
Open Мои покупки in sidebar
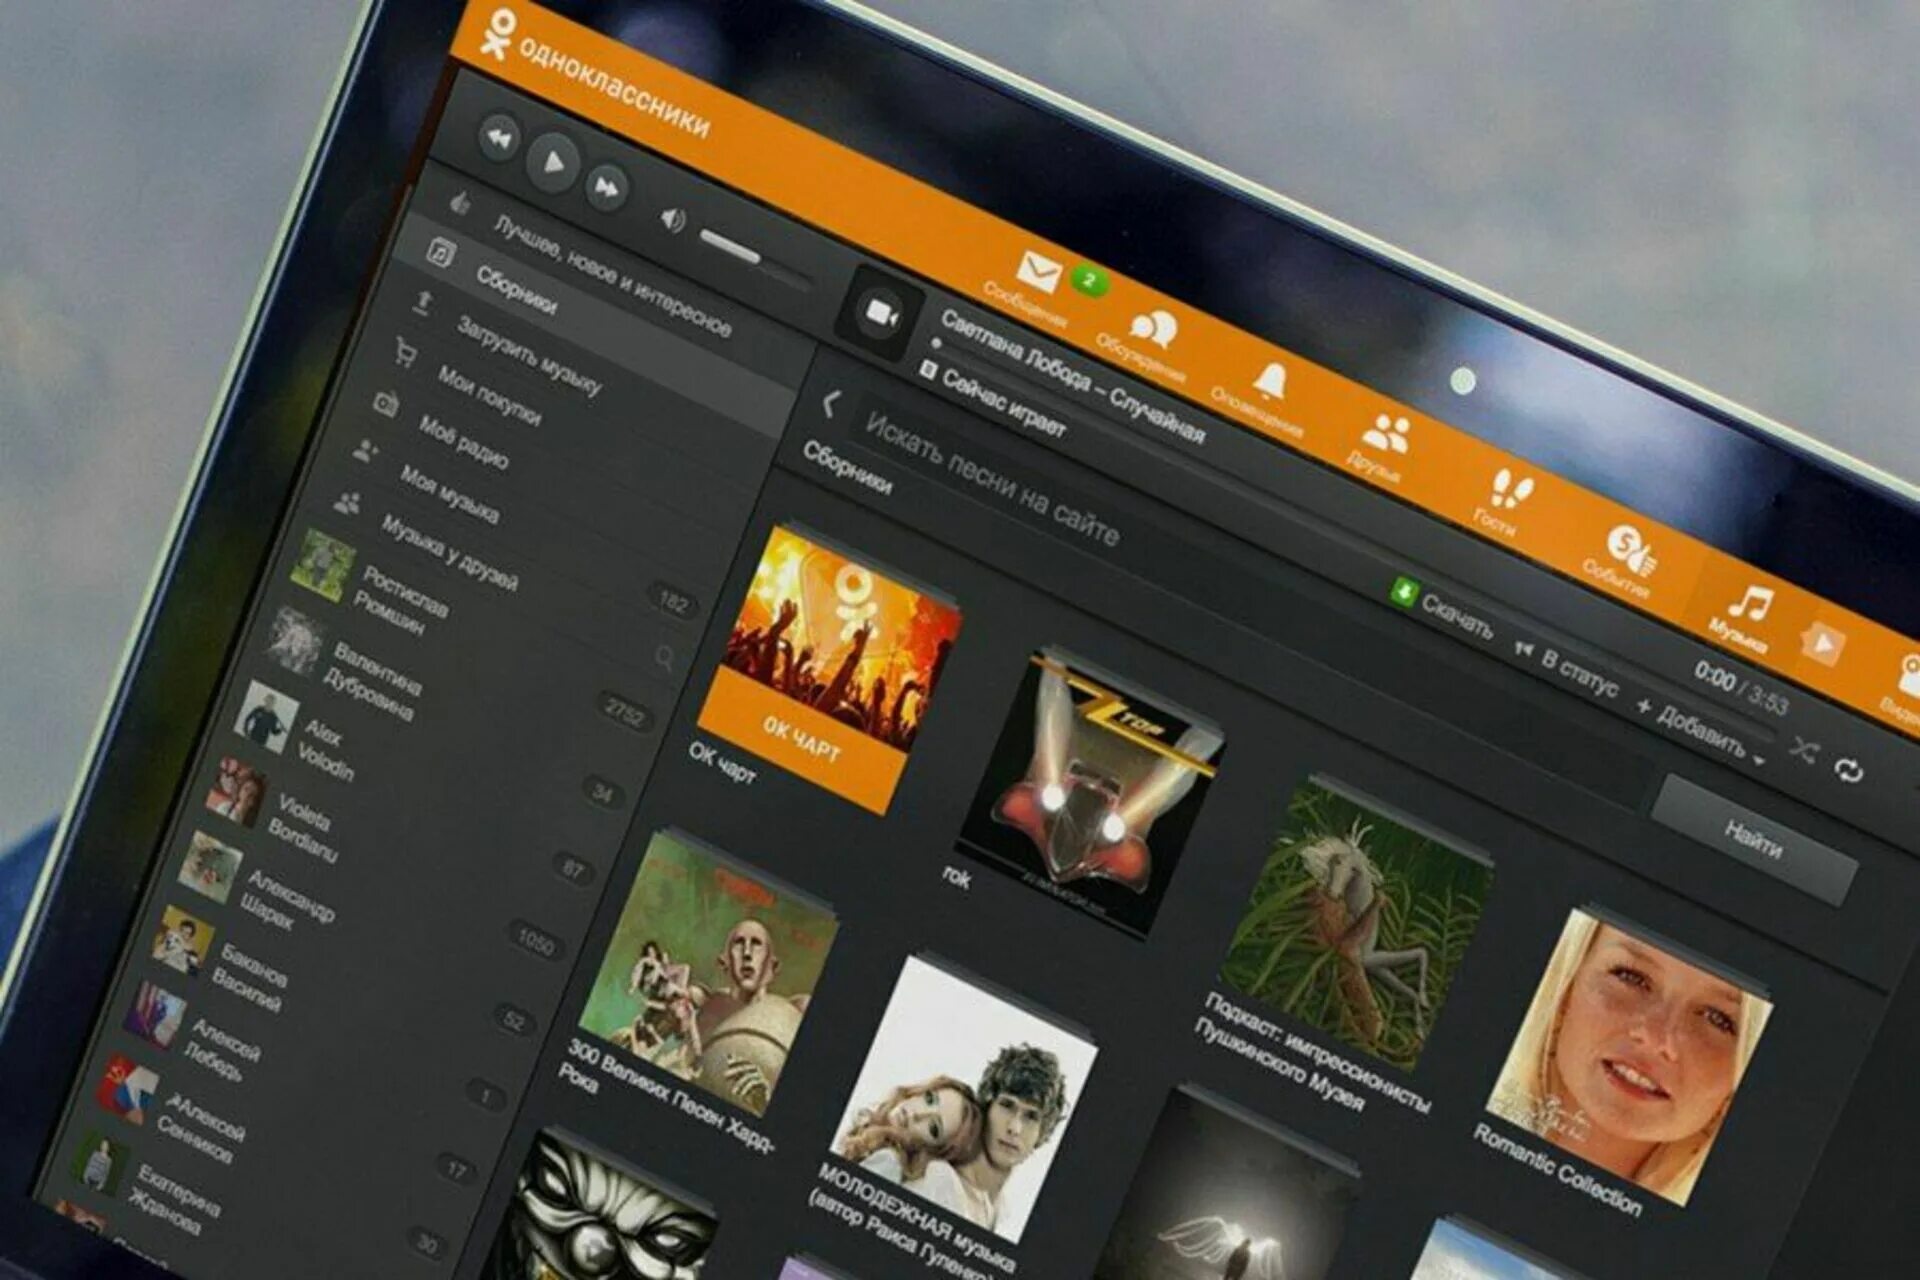coord(489,396)
